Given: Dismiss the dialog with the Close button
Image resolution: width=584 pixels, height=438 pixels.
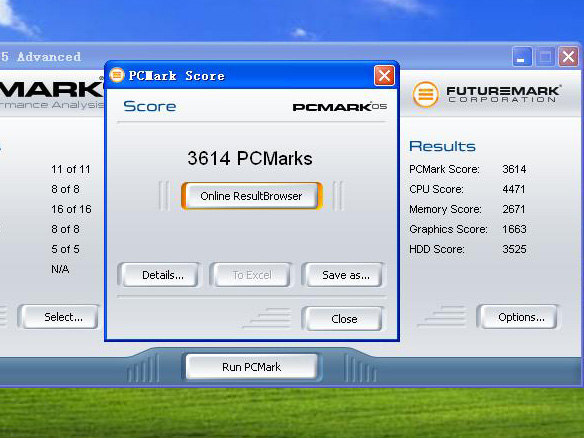Looking at the screenshot, I should (x=343, y=319).
